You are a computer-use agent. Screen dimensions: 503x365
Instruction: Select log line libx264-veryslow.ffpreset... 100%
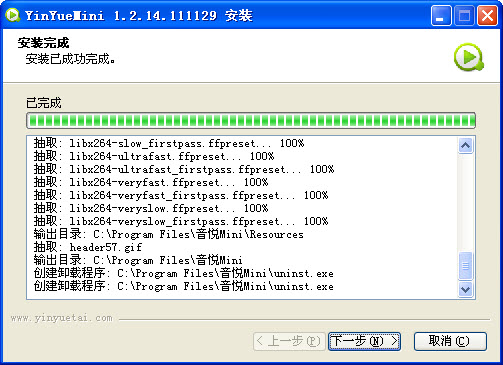[x=151, y=208]
